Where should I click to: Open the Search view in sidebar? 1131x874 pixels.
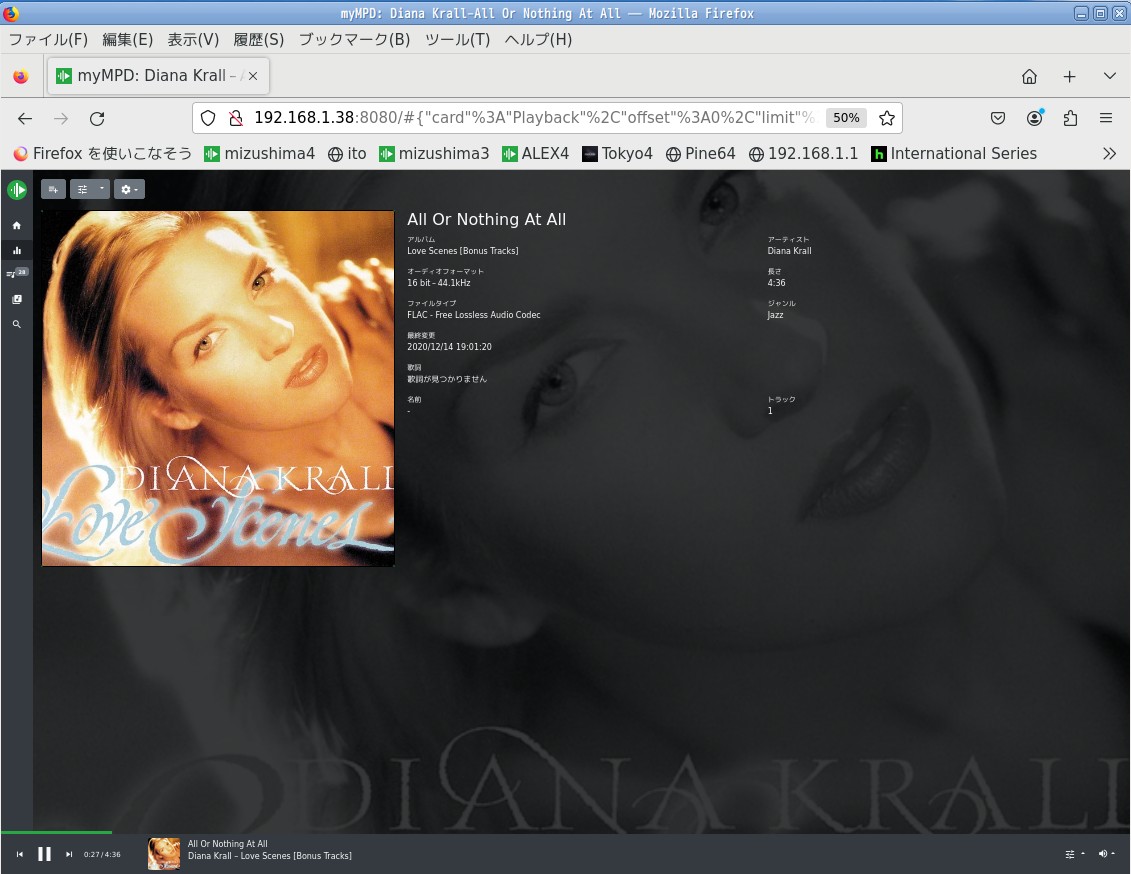point(16,324)
